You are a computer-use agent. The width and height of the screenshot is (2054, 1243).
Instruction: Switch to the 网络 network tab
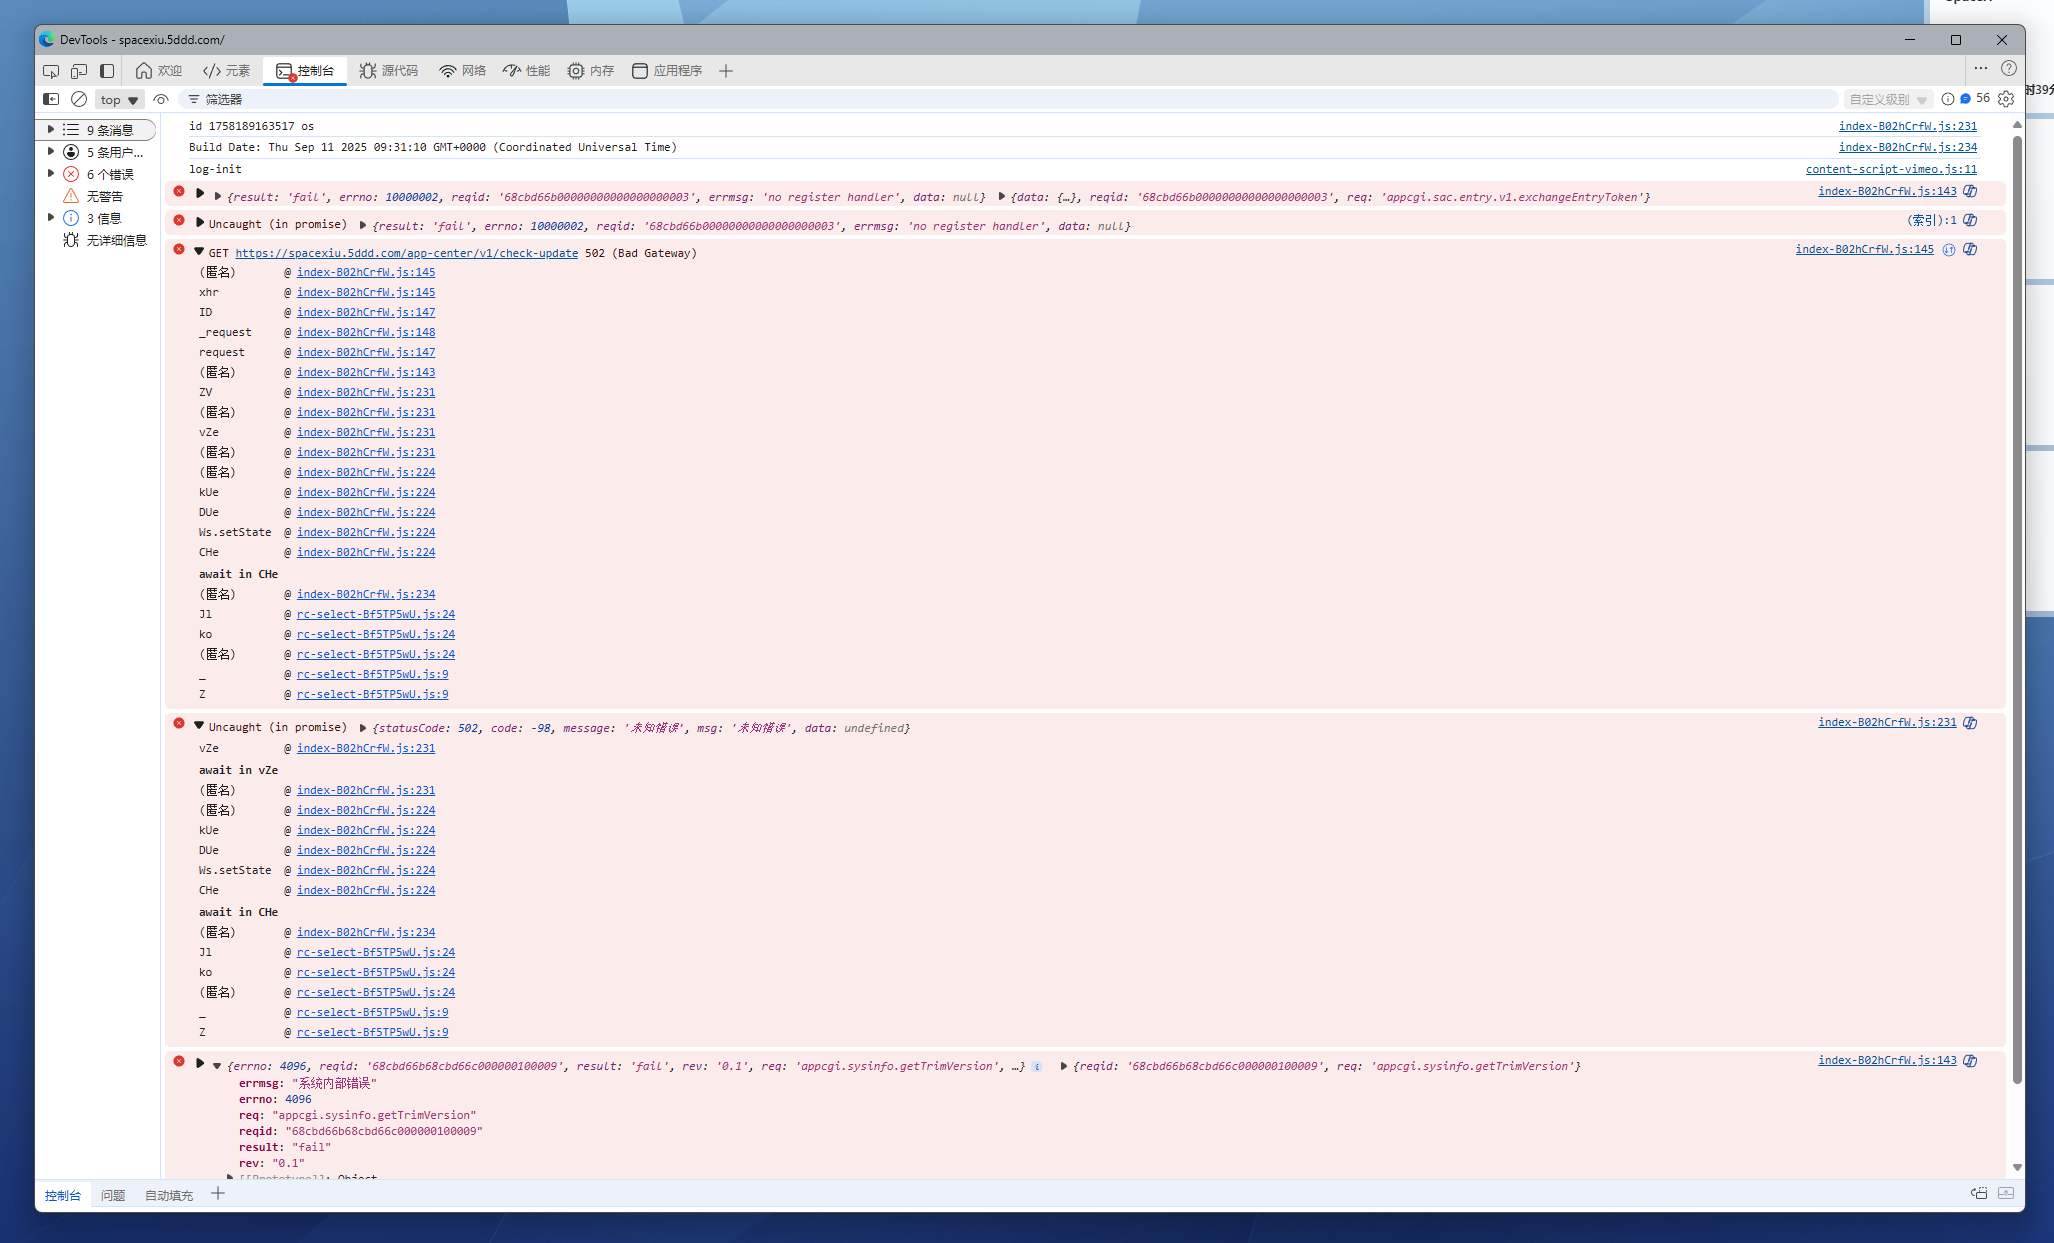463,71
